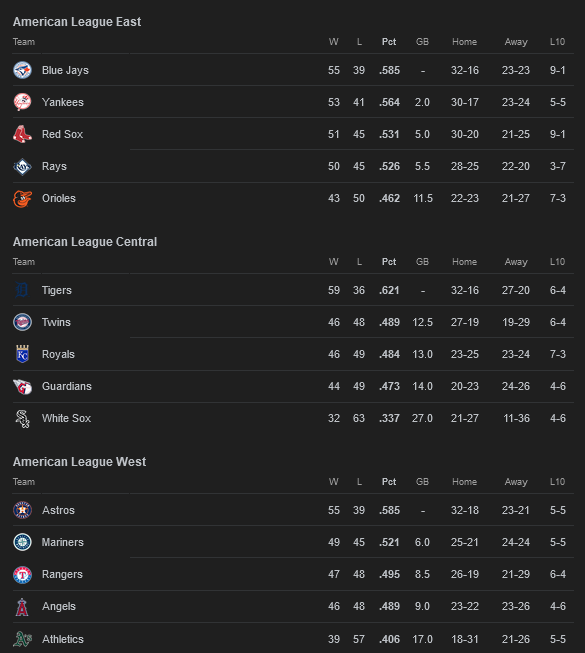This screenshot has width=585, height=653.
Task: Click GB header in American League Central
Action: click(422, 262)
